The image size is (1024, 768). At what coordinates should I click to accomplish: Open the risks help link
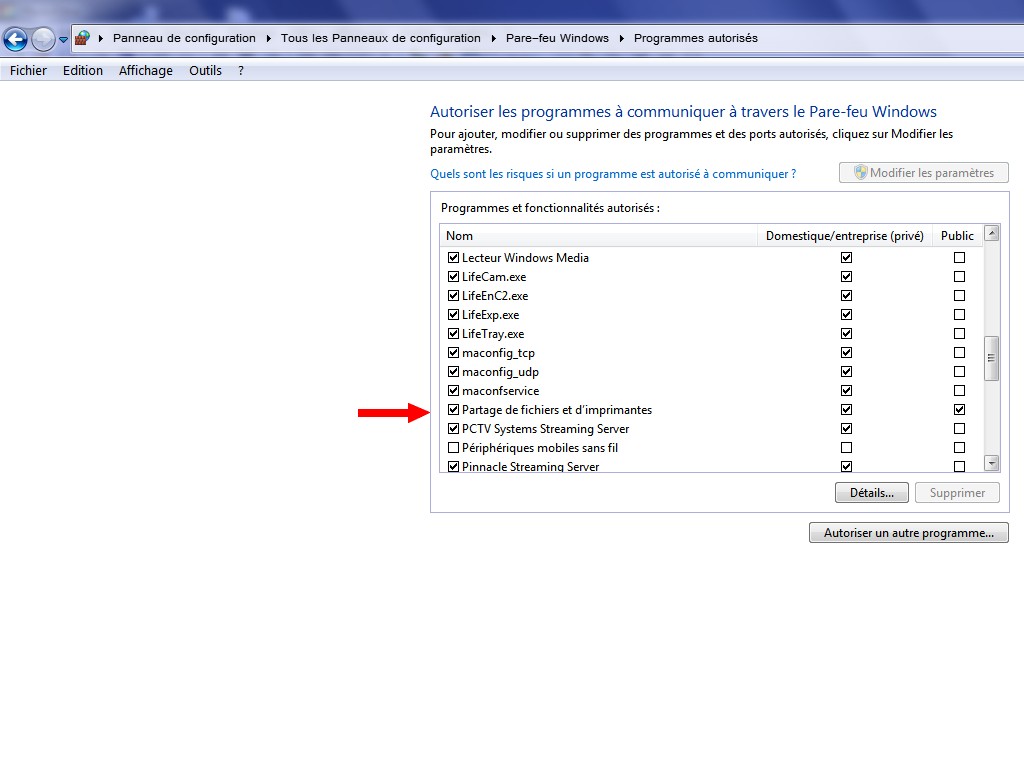coord(612,174)
